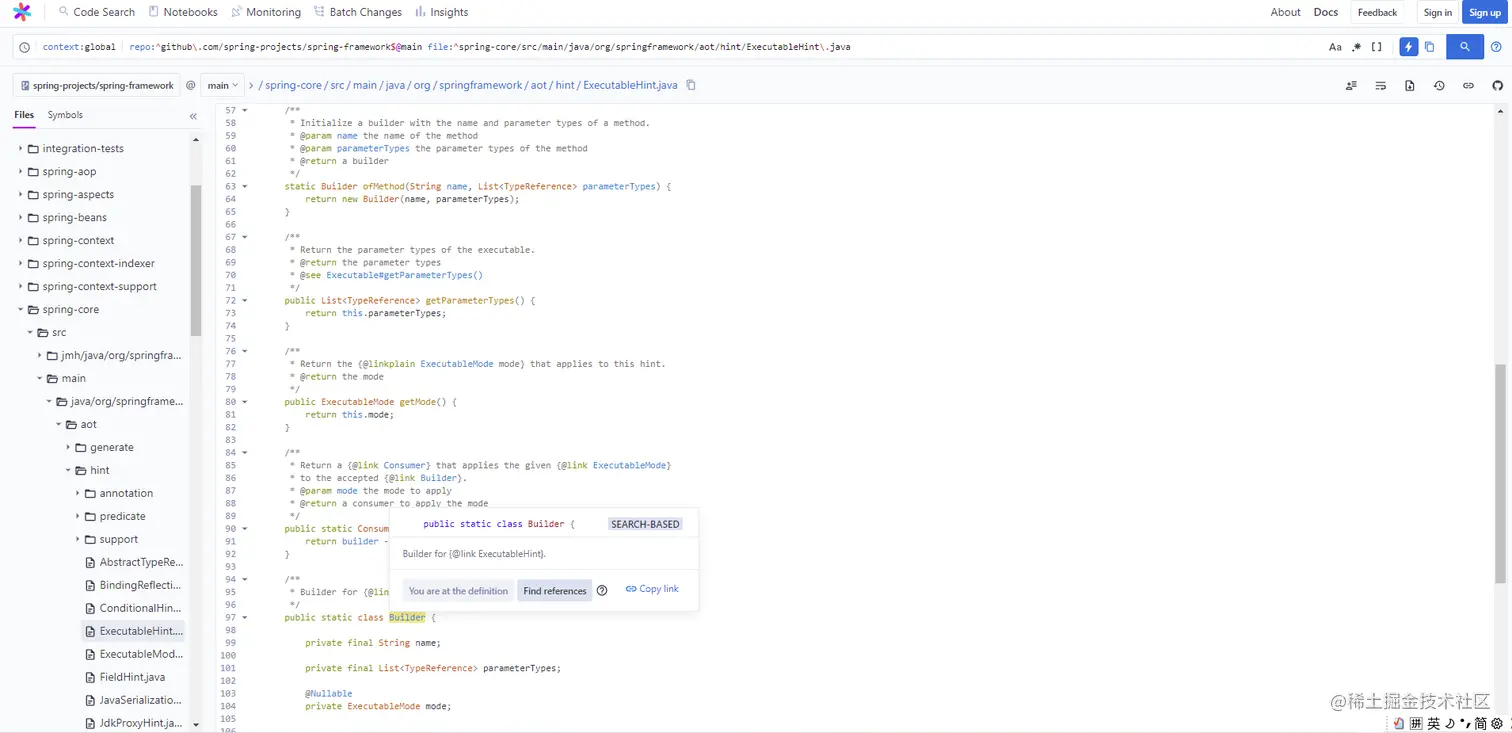Toggle word wrap for the code view
The width and height of the screenshot is (1512, 733).
click(1380, 86)
